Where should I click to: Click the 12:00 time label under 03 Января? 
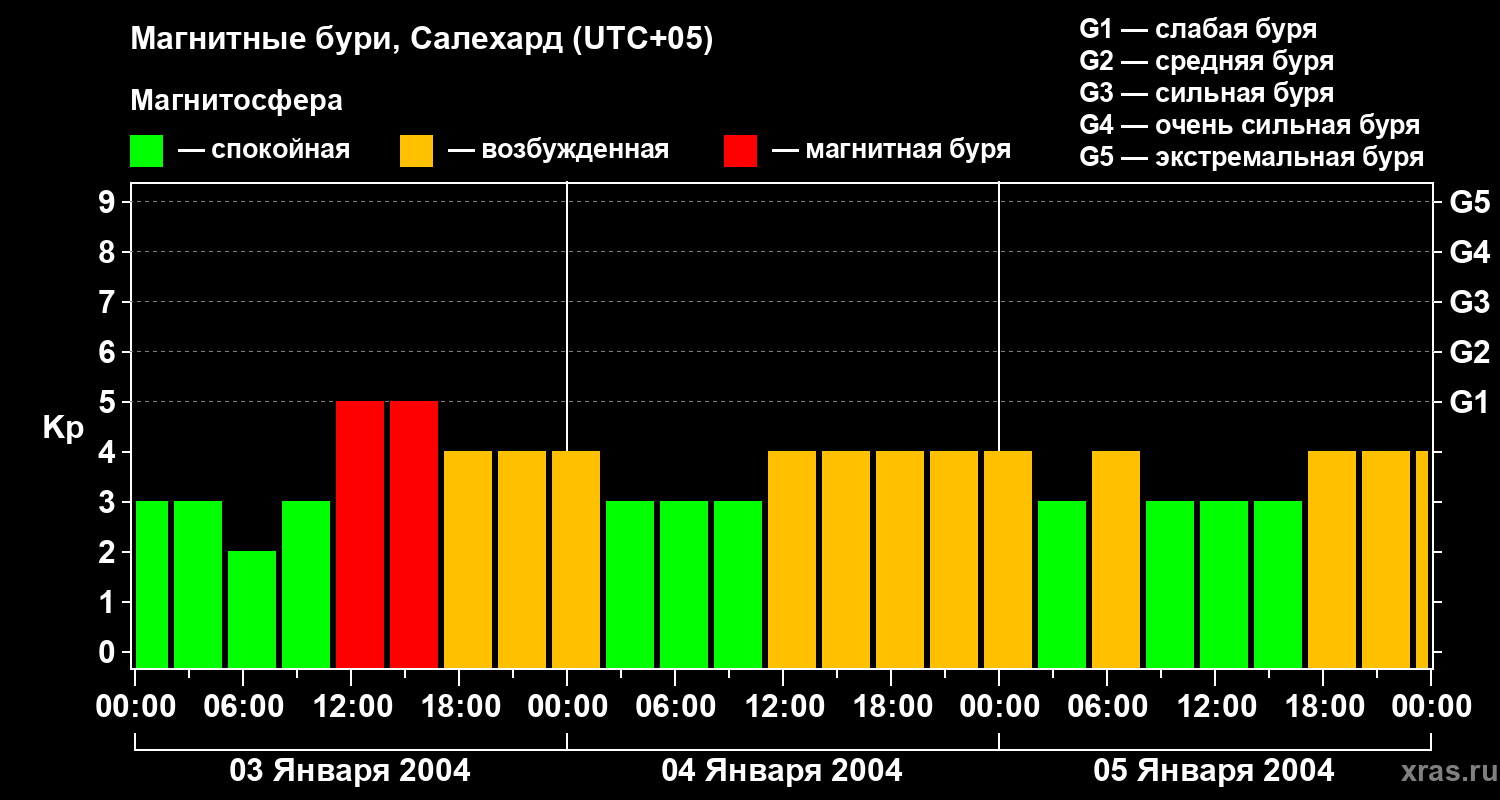(351, 707)
